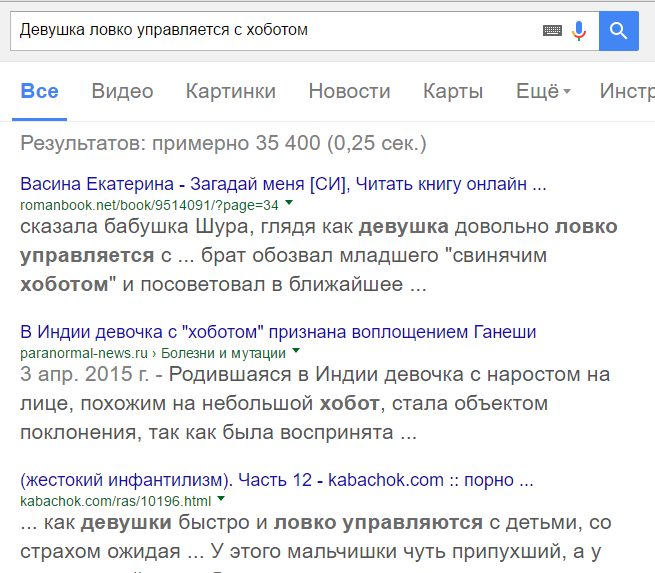Viewport: 655px width, 573px height.
Task: Open the Новости tab
Action: [349, 91]
